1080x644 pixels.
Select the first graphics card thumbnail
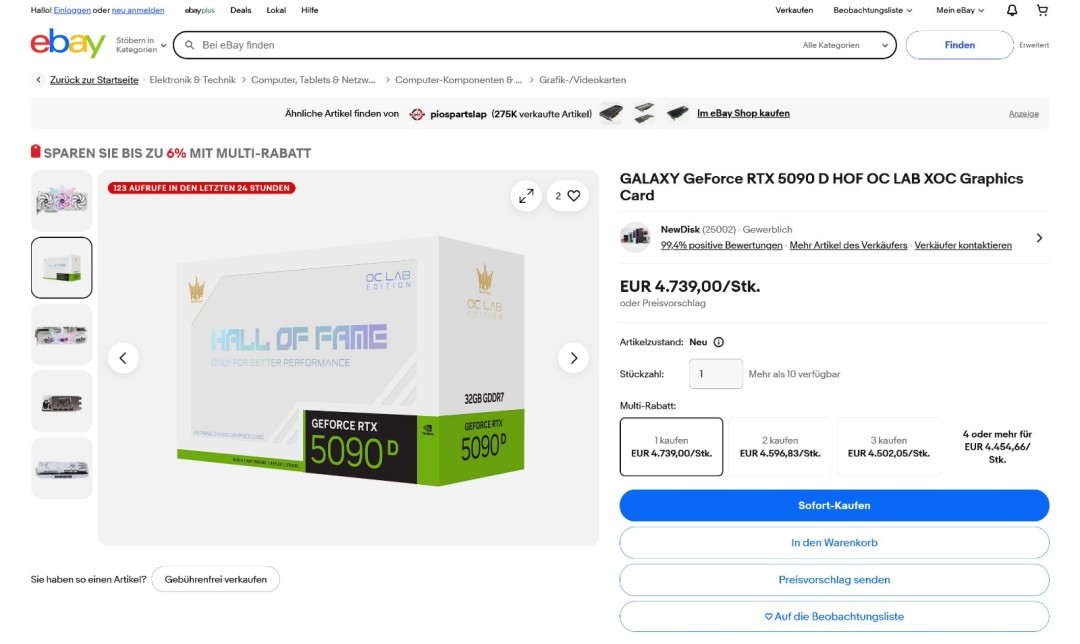point(61,201)
